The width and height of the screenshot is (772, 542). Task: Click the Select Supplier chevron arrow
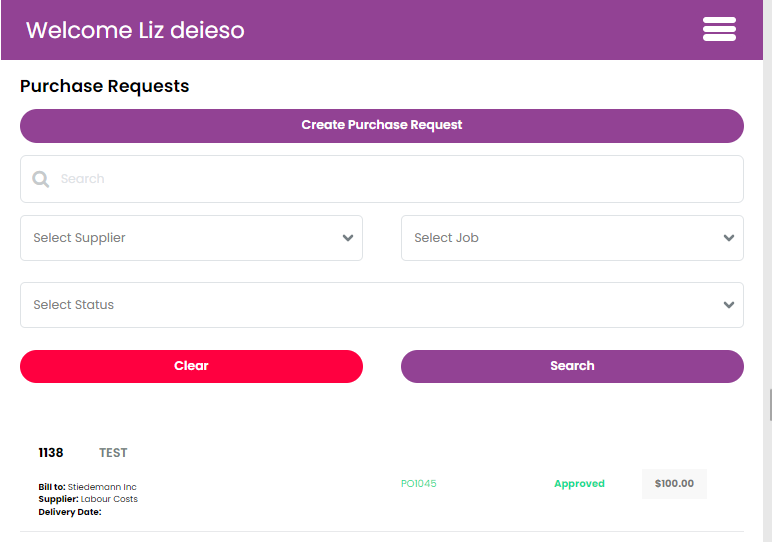pyautogui.click(x=348, y=238)
